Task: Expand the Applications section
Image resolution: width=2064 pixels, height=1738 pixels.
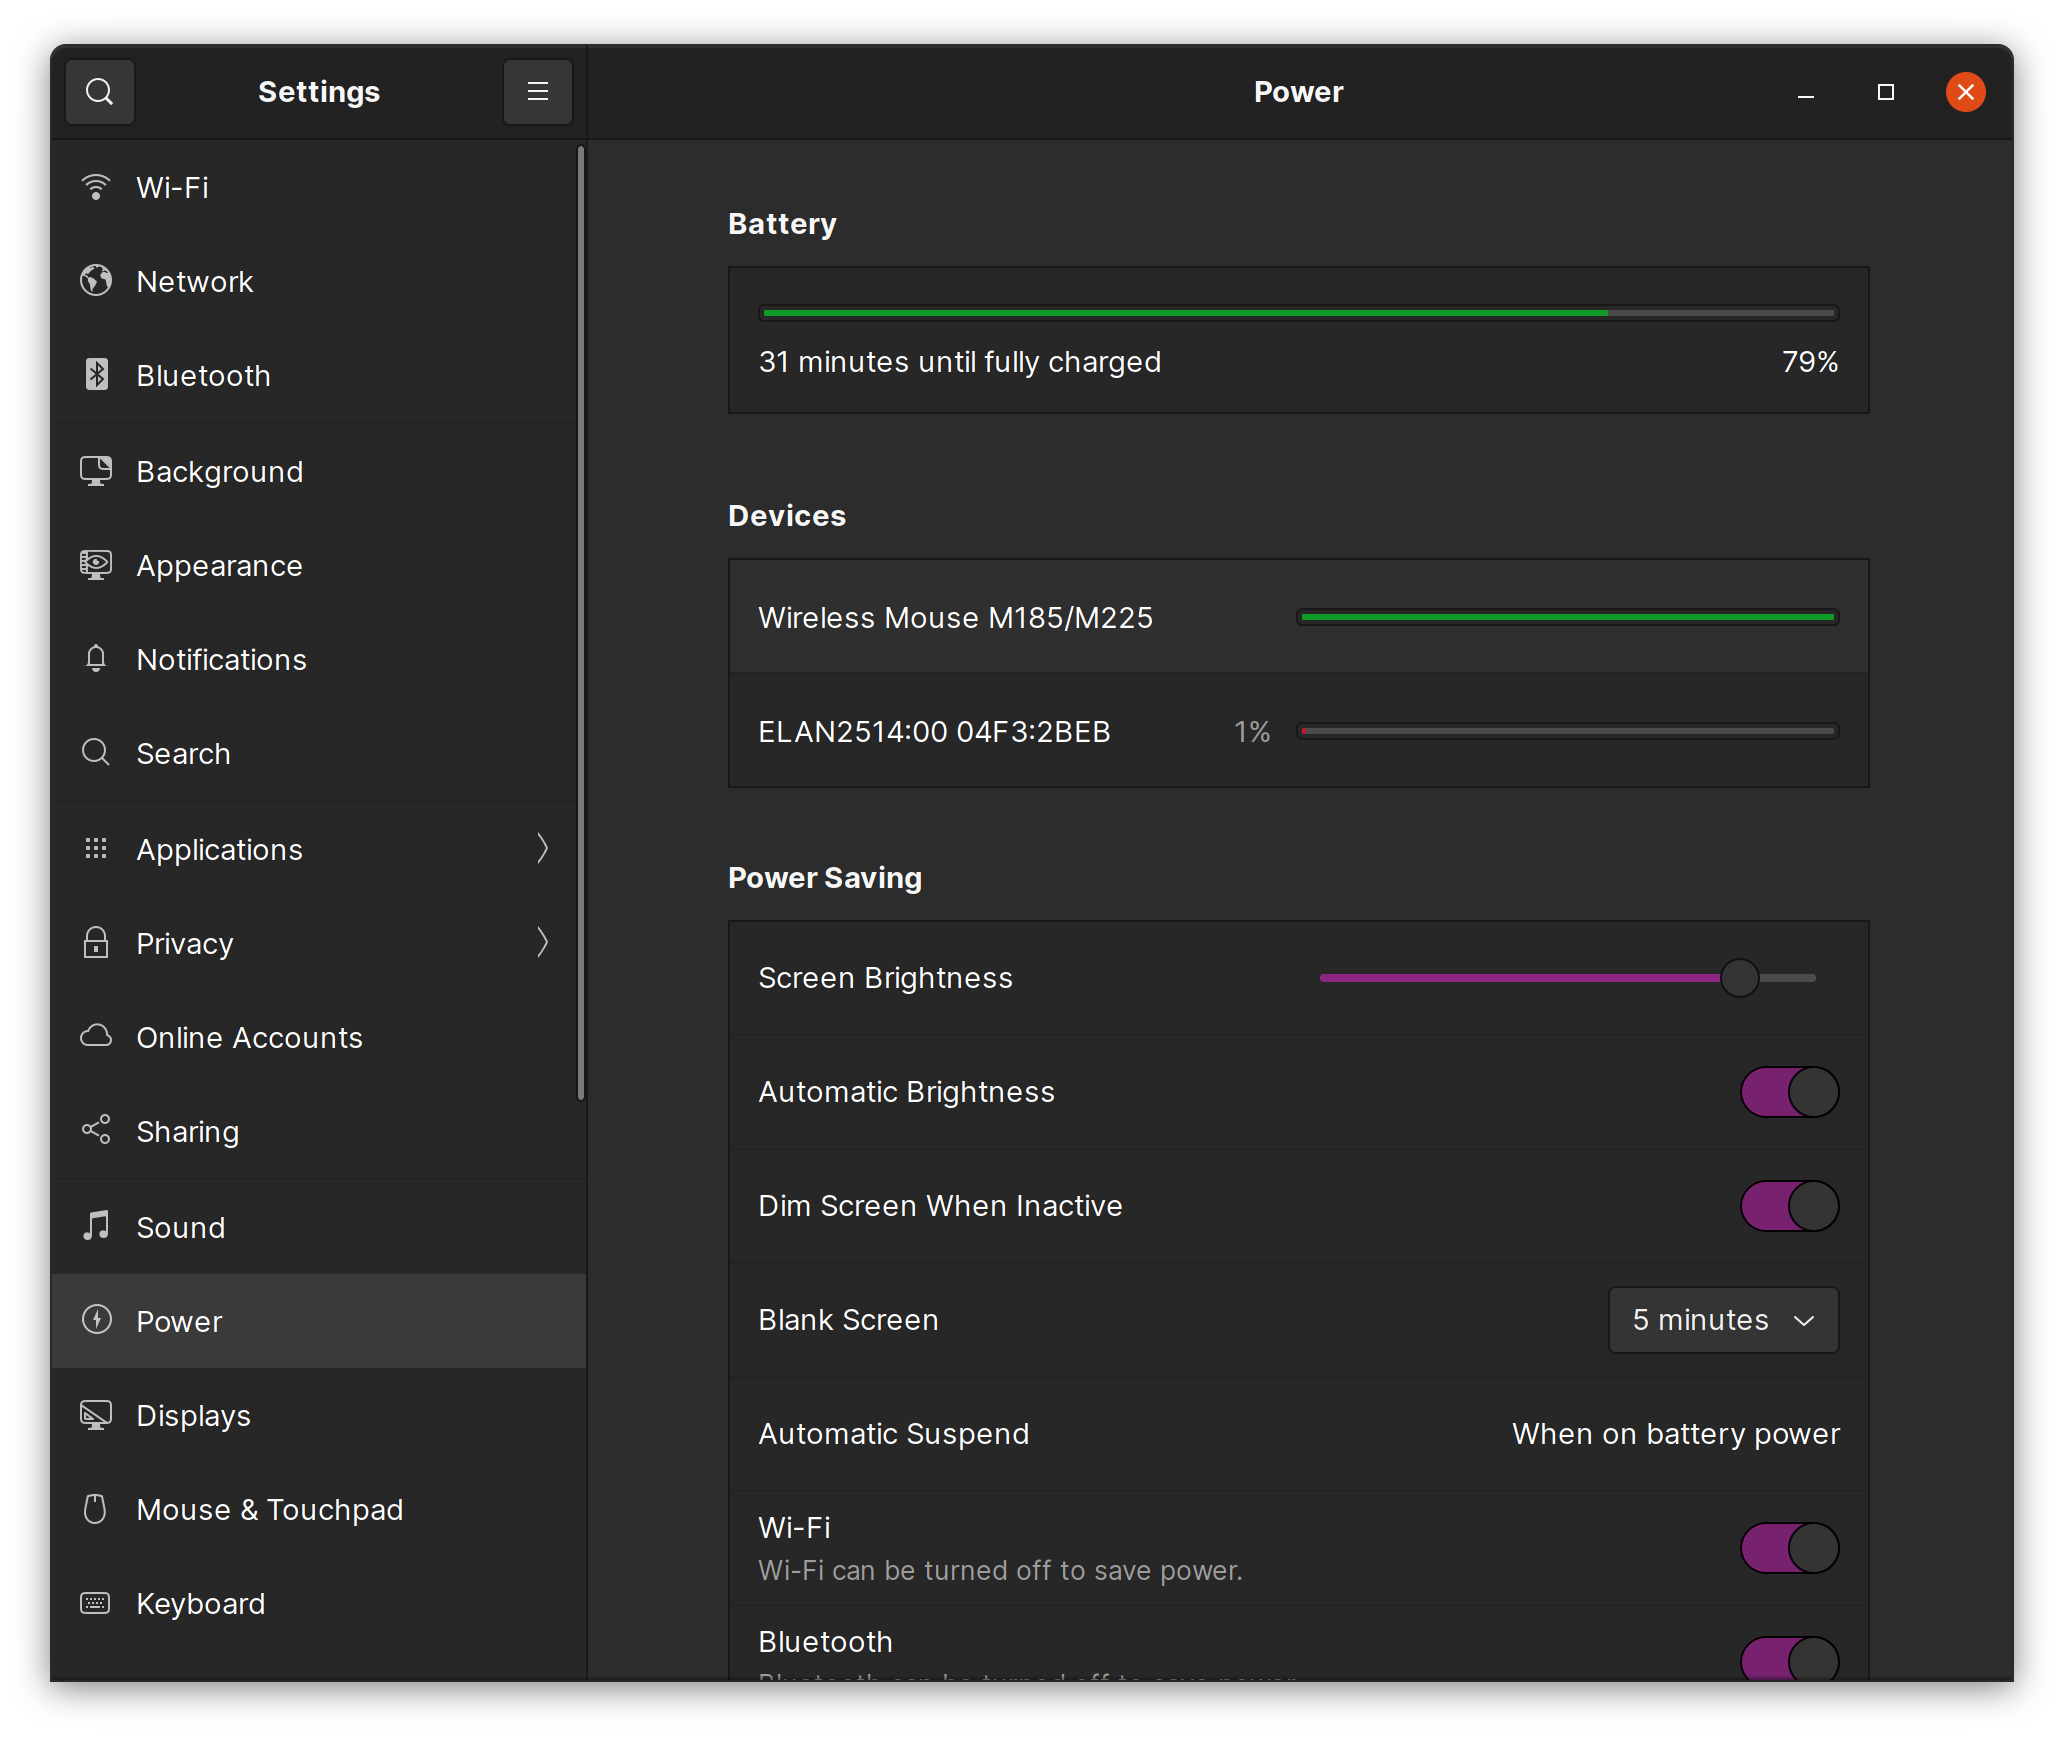Action: (543, 848)
